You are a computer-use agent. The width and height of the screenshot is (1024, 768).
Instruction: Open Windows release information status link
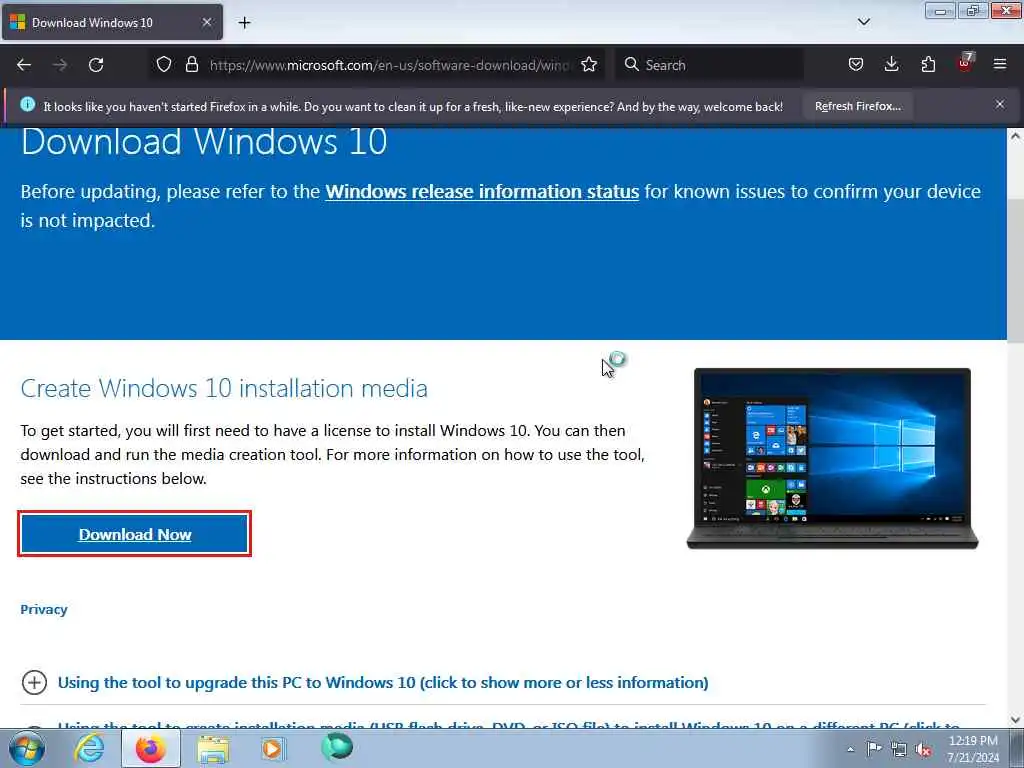tap(482, 191)
